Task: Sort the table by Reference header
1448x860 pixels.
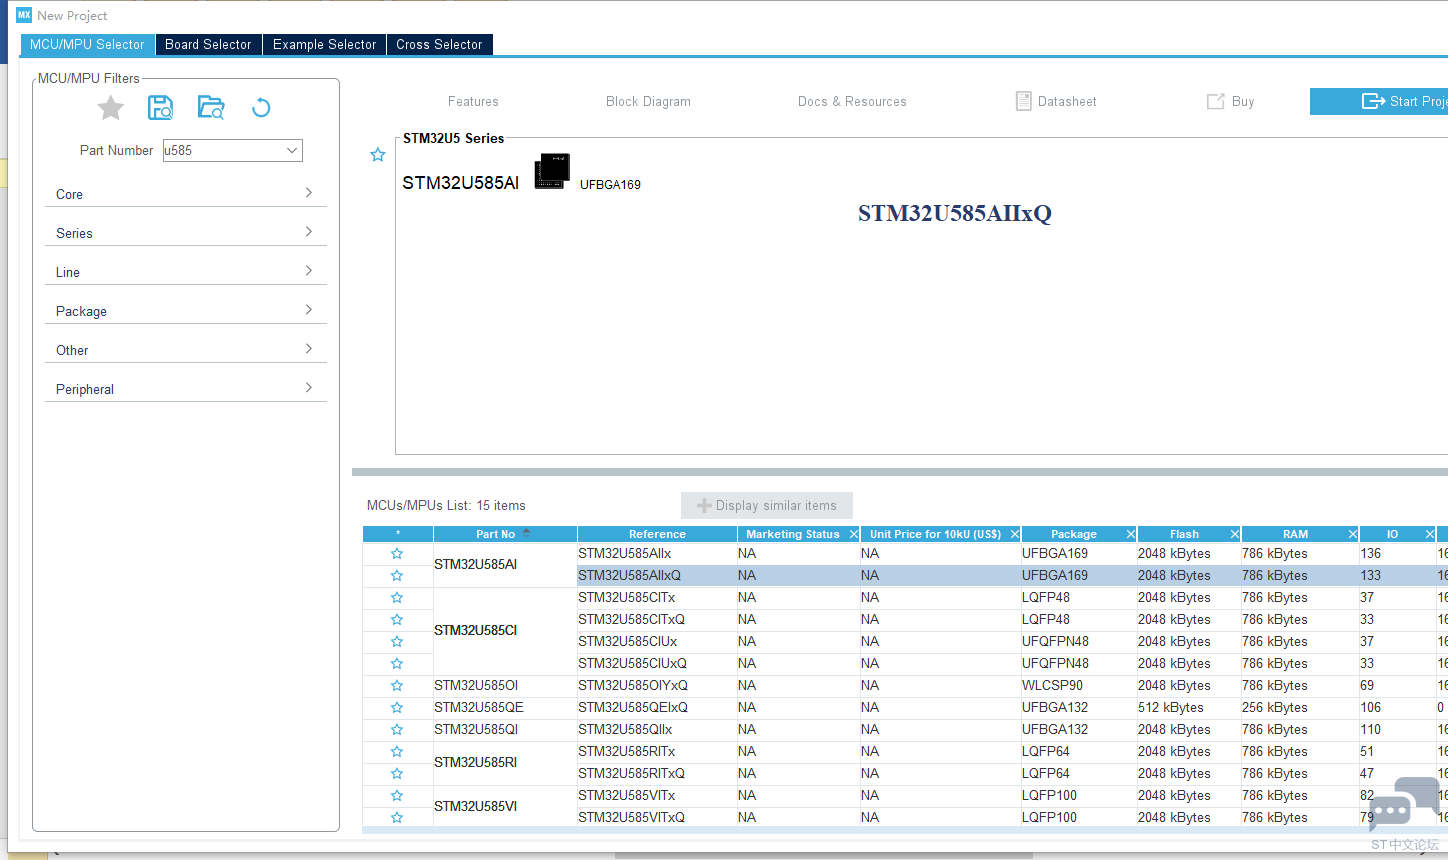Action: [657, 534]
